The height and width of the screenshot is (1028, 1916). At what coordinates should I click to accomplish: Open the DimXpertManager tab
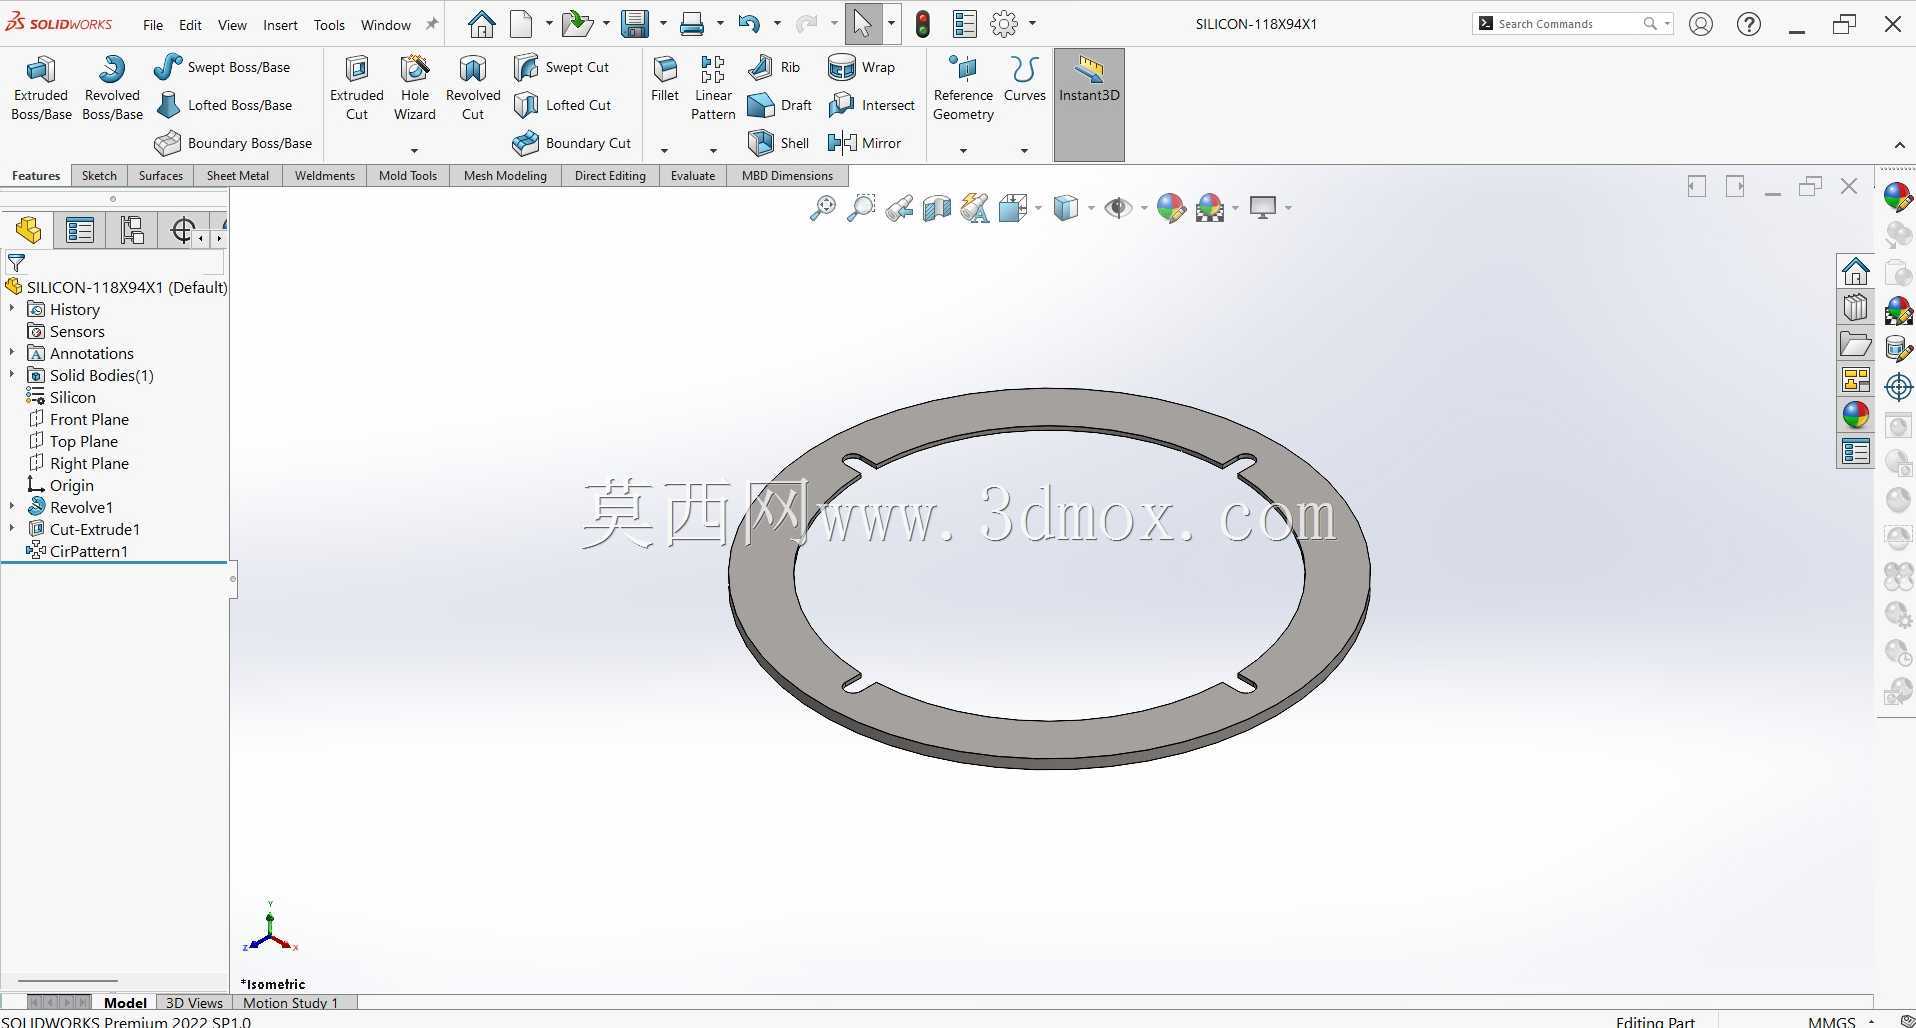pyautogui.click(x=182, y=231)
